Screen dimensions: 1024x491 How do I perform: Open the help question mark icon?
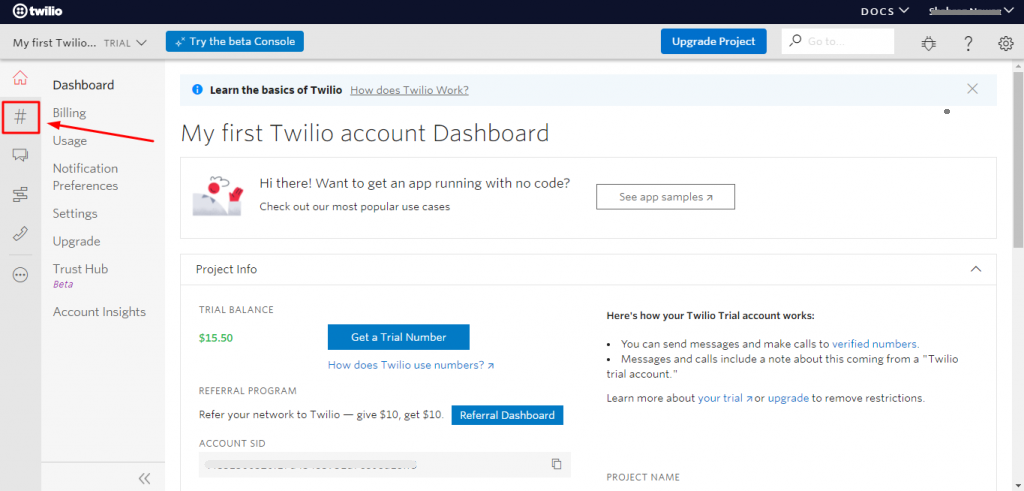[968, 43]
